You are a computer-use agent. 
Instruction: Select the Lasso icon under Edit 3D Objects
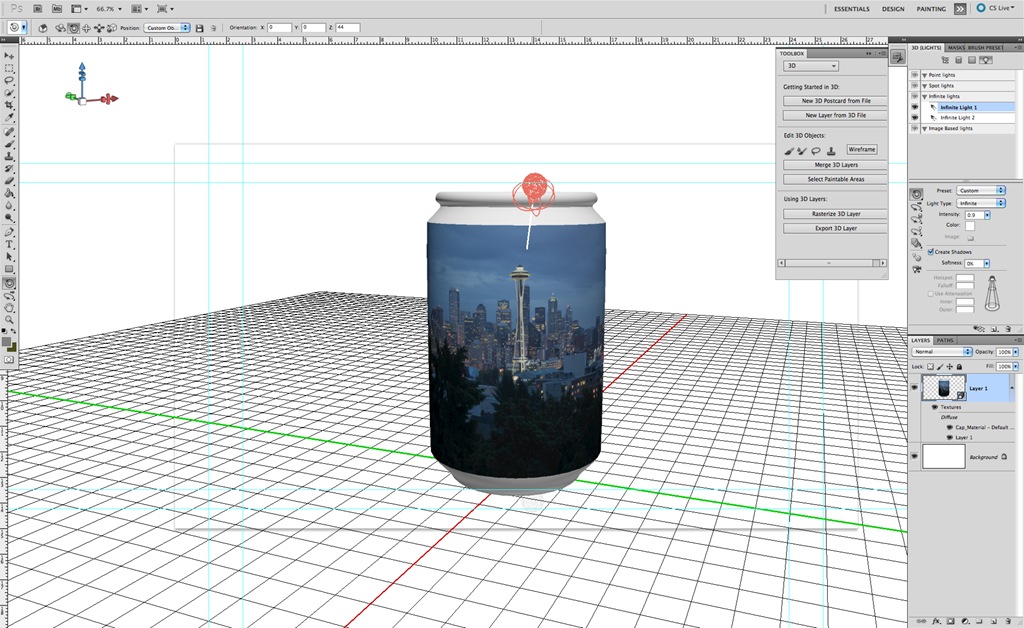click(x=816, y=150)
